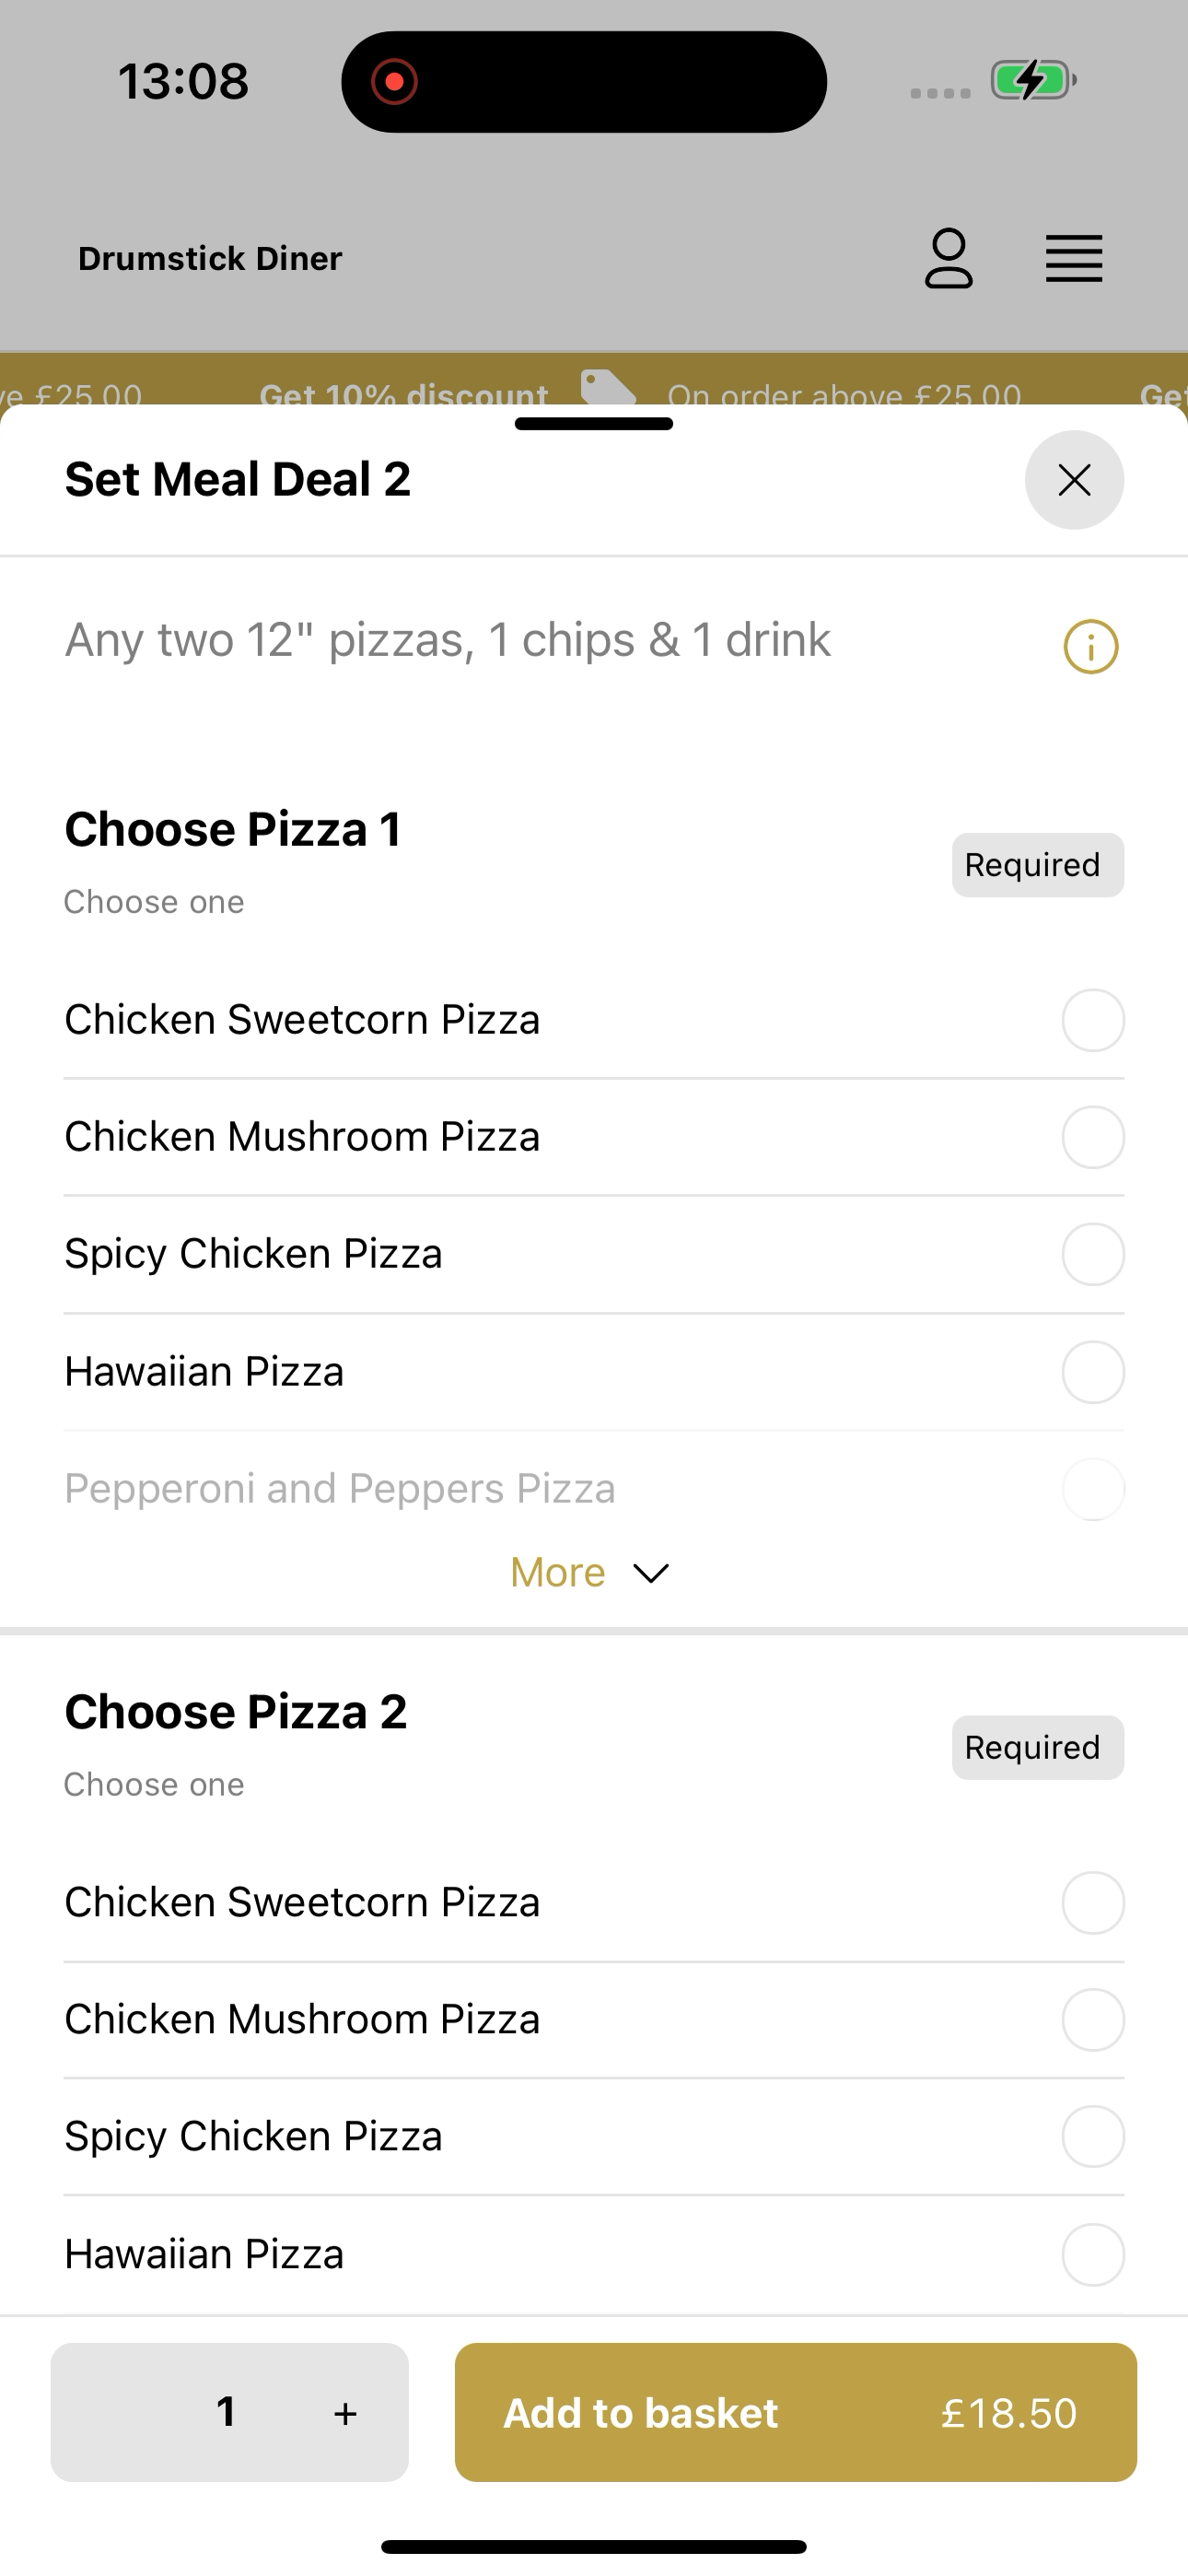Image resolution: width=1188 pixels, height=2576 pixels.
Task: Expand More pizza options for Pizza 1
Action: pyautogui.click(x=590, y=1573)
